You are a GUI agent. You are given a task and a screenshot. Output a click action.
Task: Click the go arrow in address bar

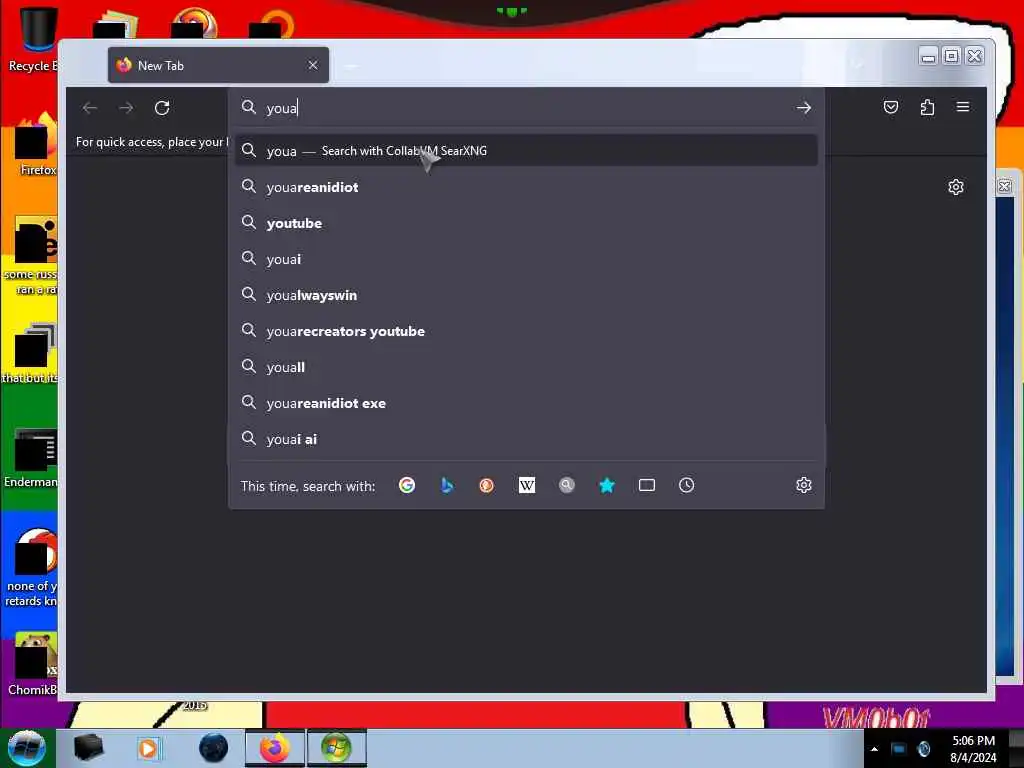pyautogui.click(x=804, y=108)
